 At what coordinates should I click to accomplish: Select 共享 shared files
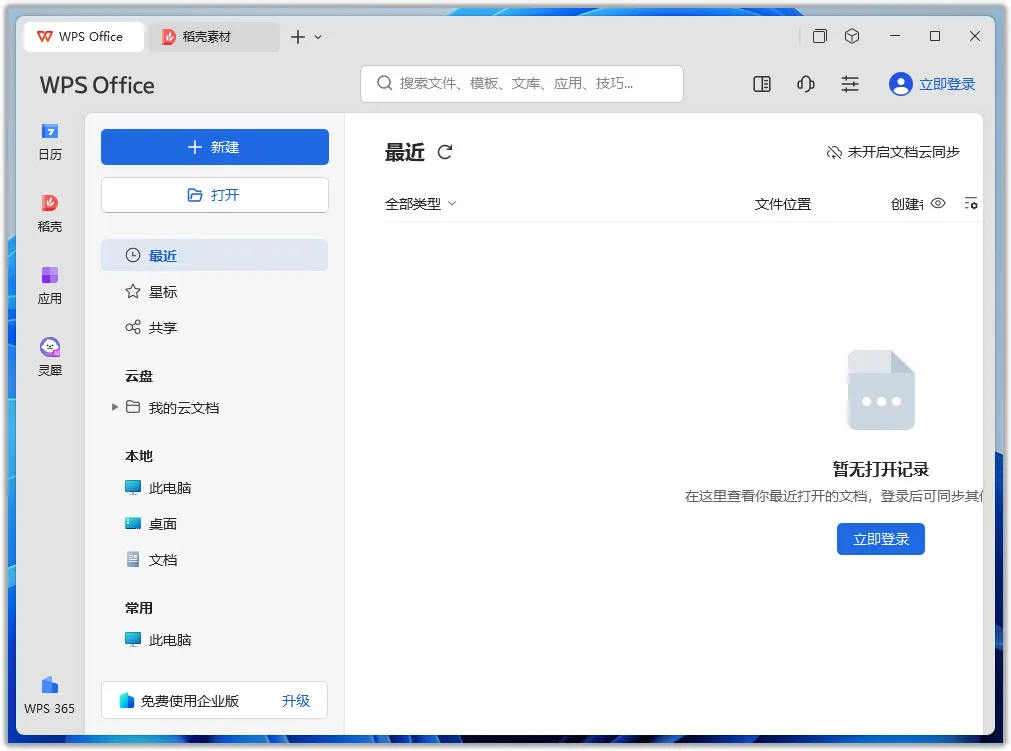(x=215, y=327)
